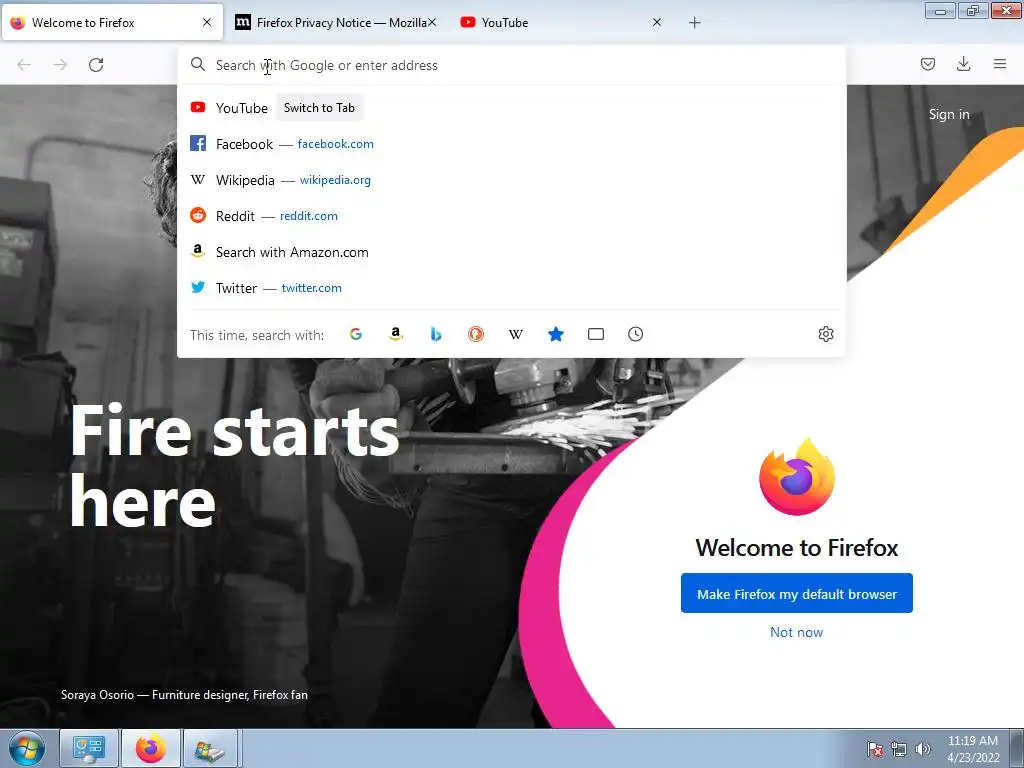Select the Facebook suggestion
1024x768 pixels.
511,144
